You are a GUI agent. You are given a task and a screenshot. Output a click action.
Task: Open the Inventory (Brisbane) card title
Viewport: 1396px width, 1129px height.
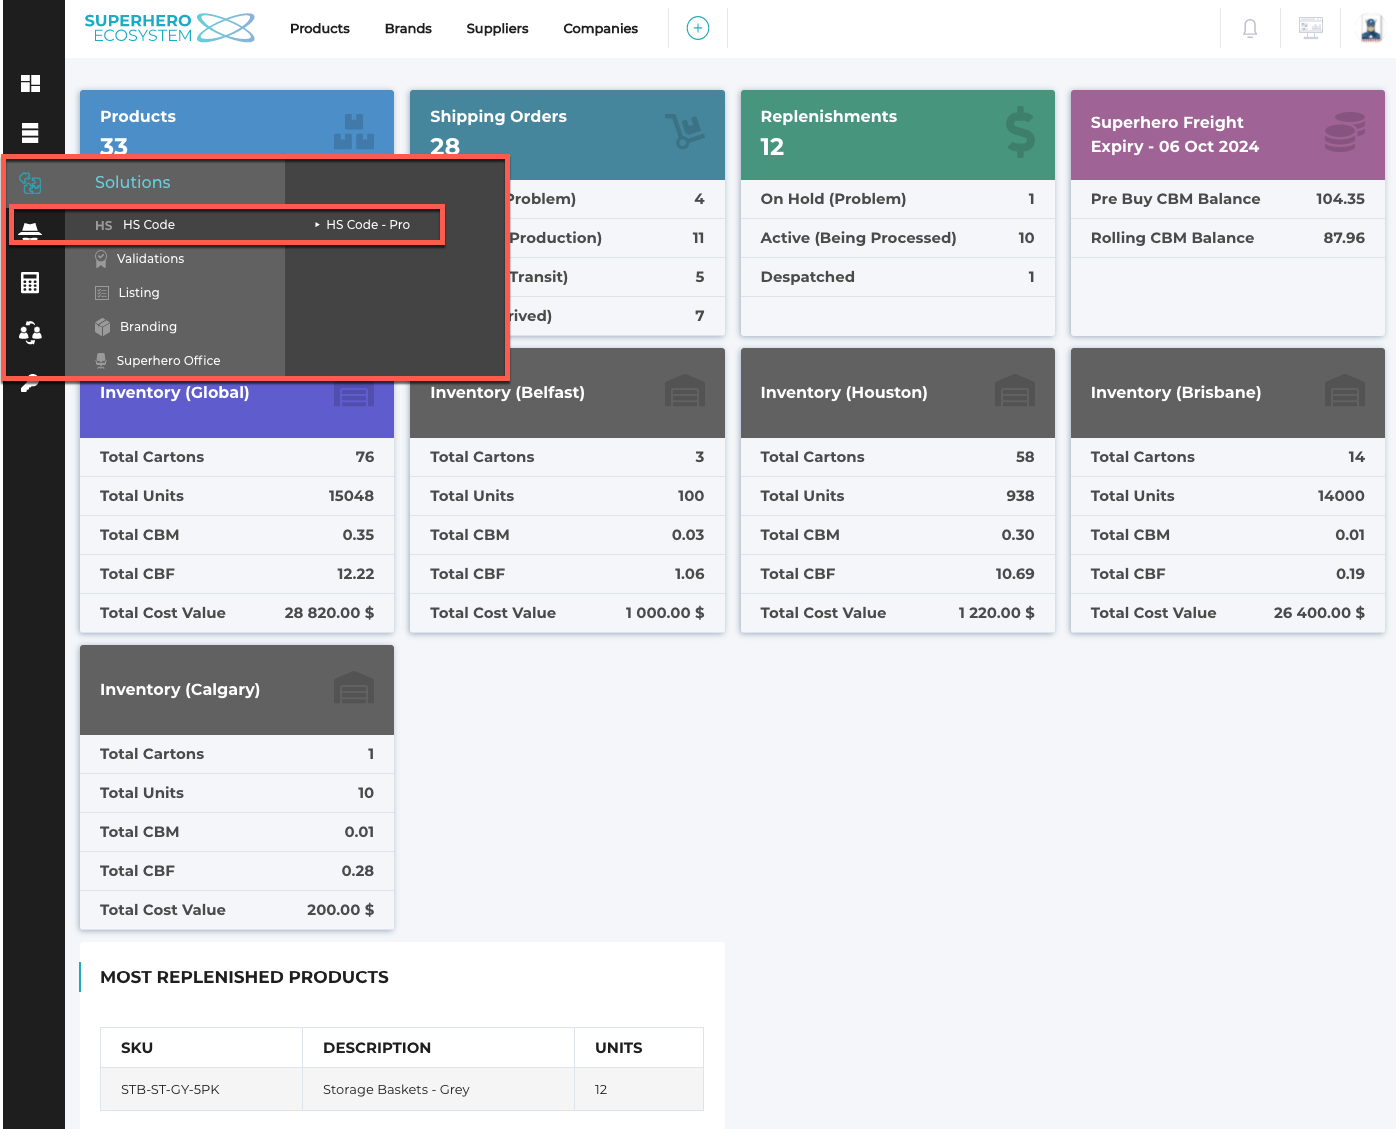point(1176,392)
